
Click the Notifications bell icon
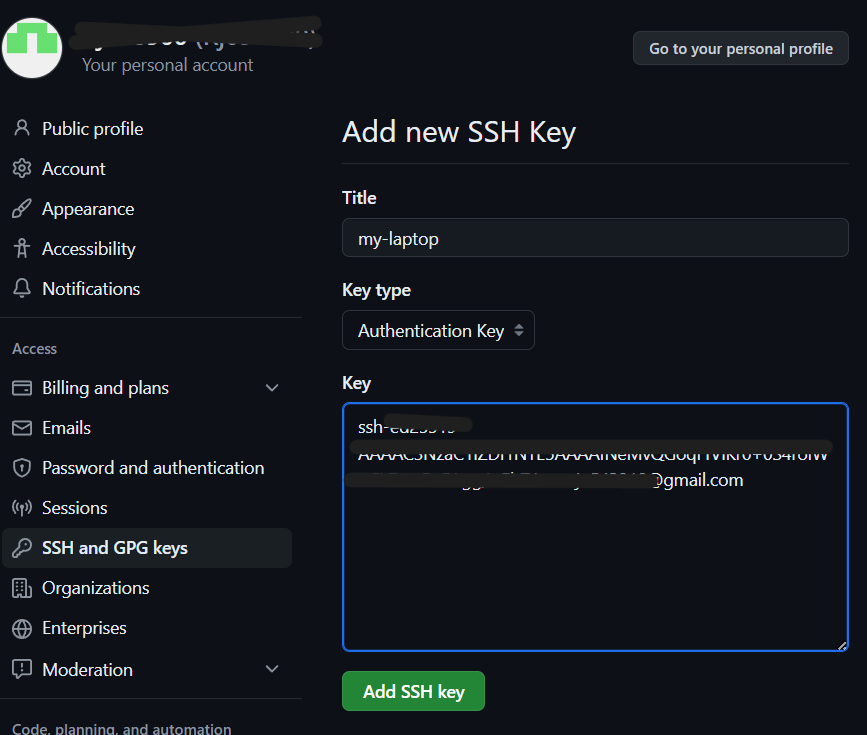click(x=22, y=289)
